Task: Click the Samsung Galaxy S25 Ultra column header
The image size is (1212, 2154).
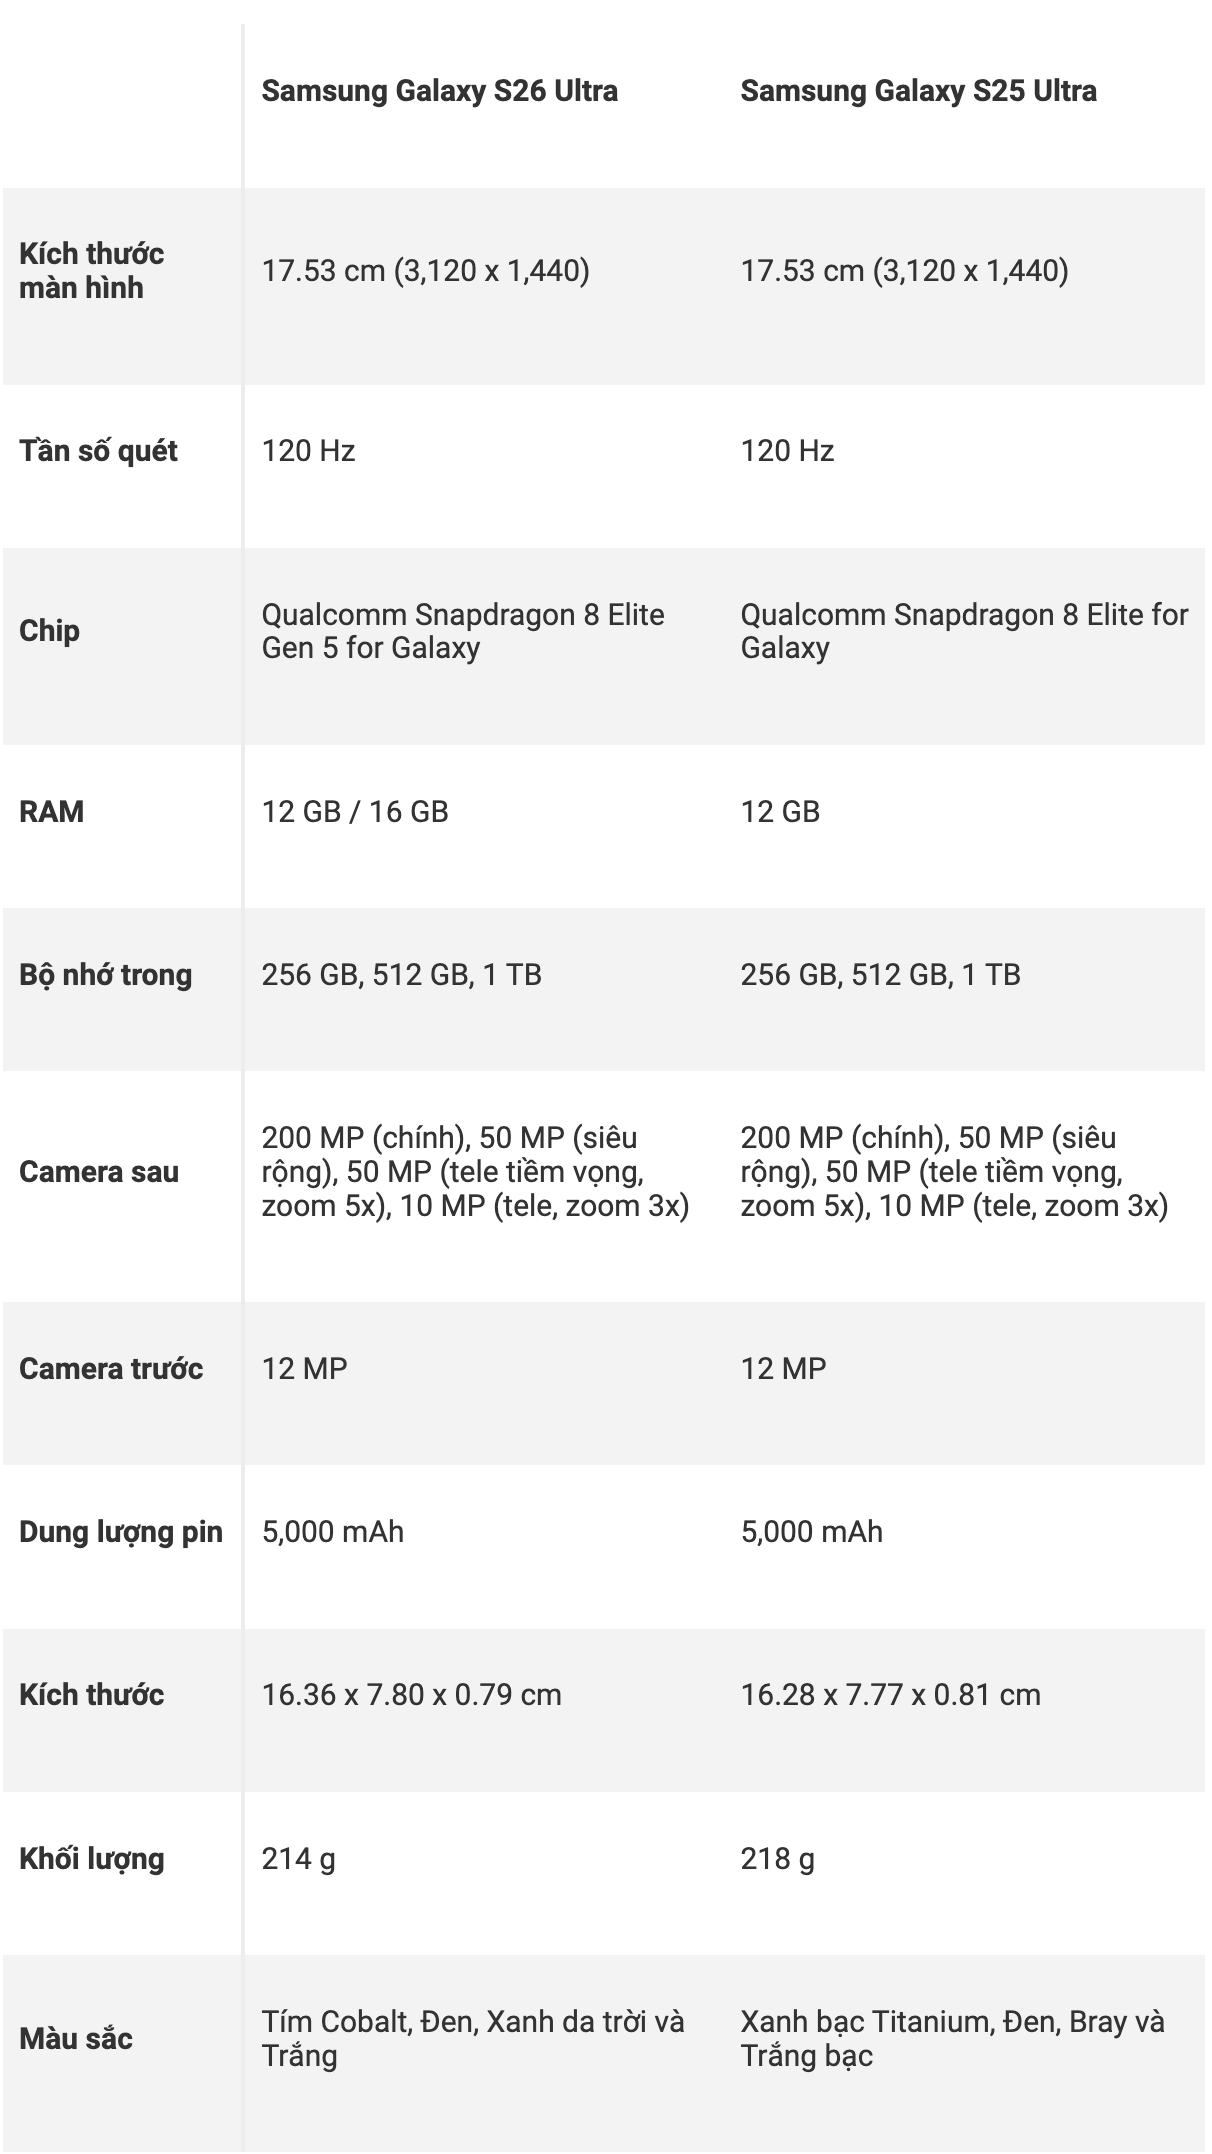Action: (918, 91)
